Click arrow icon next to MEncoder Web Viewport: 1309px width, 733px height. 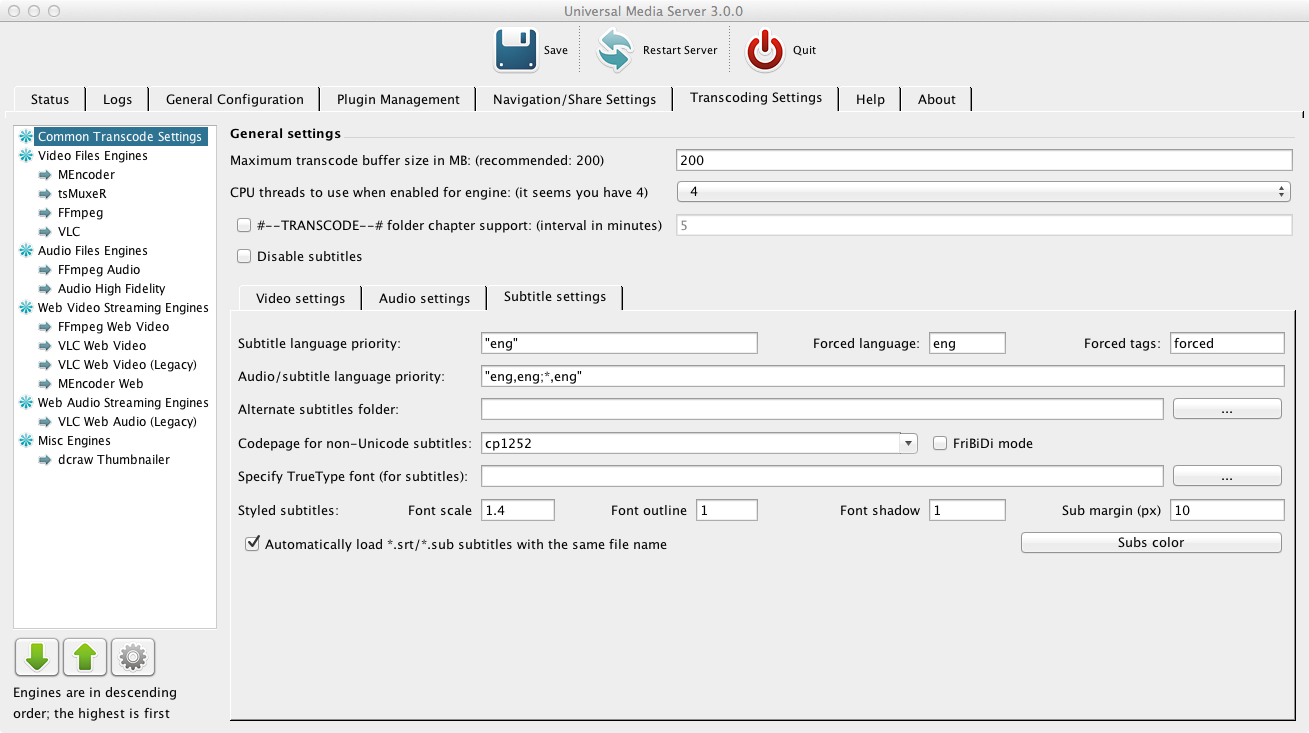(x=45, y=384)
